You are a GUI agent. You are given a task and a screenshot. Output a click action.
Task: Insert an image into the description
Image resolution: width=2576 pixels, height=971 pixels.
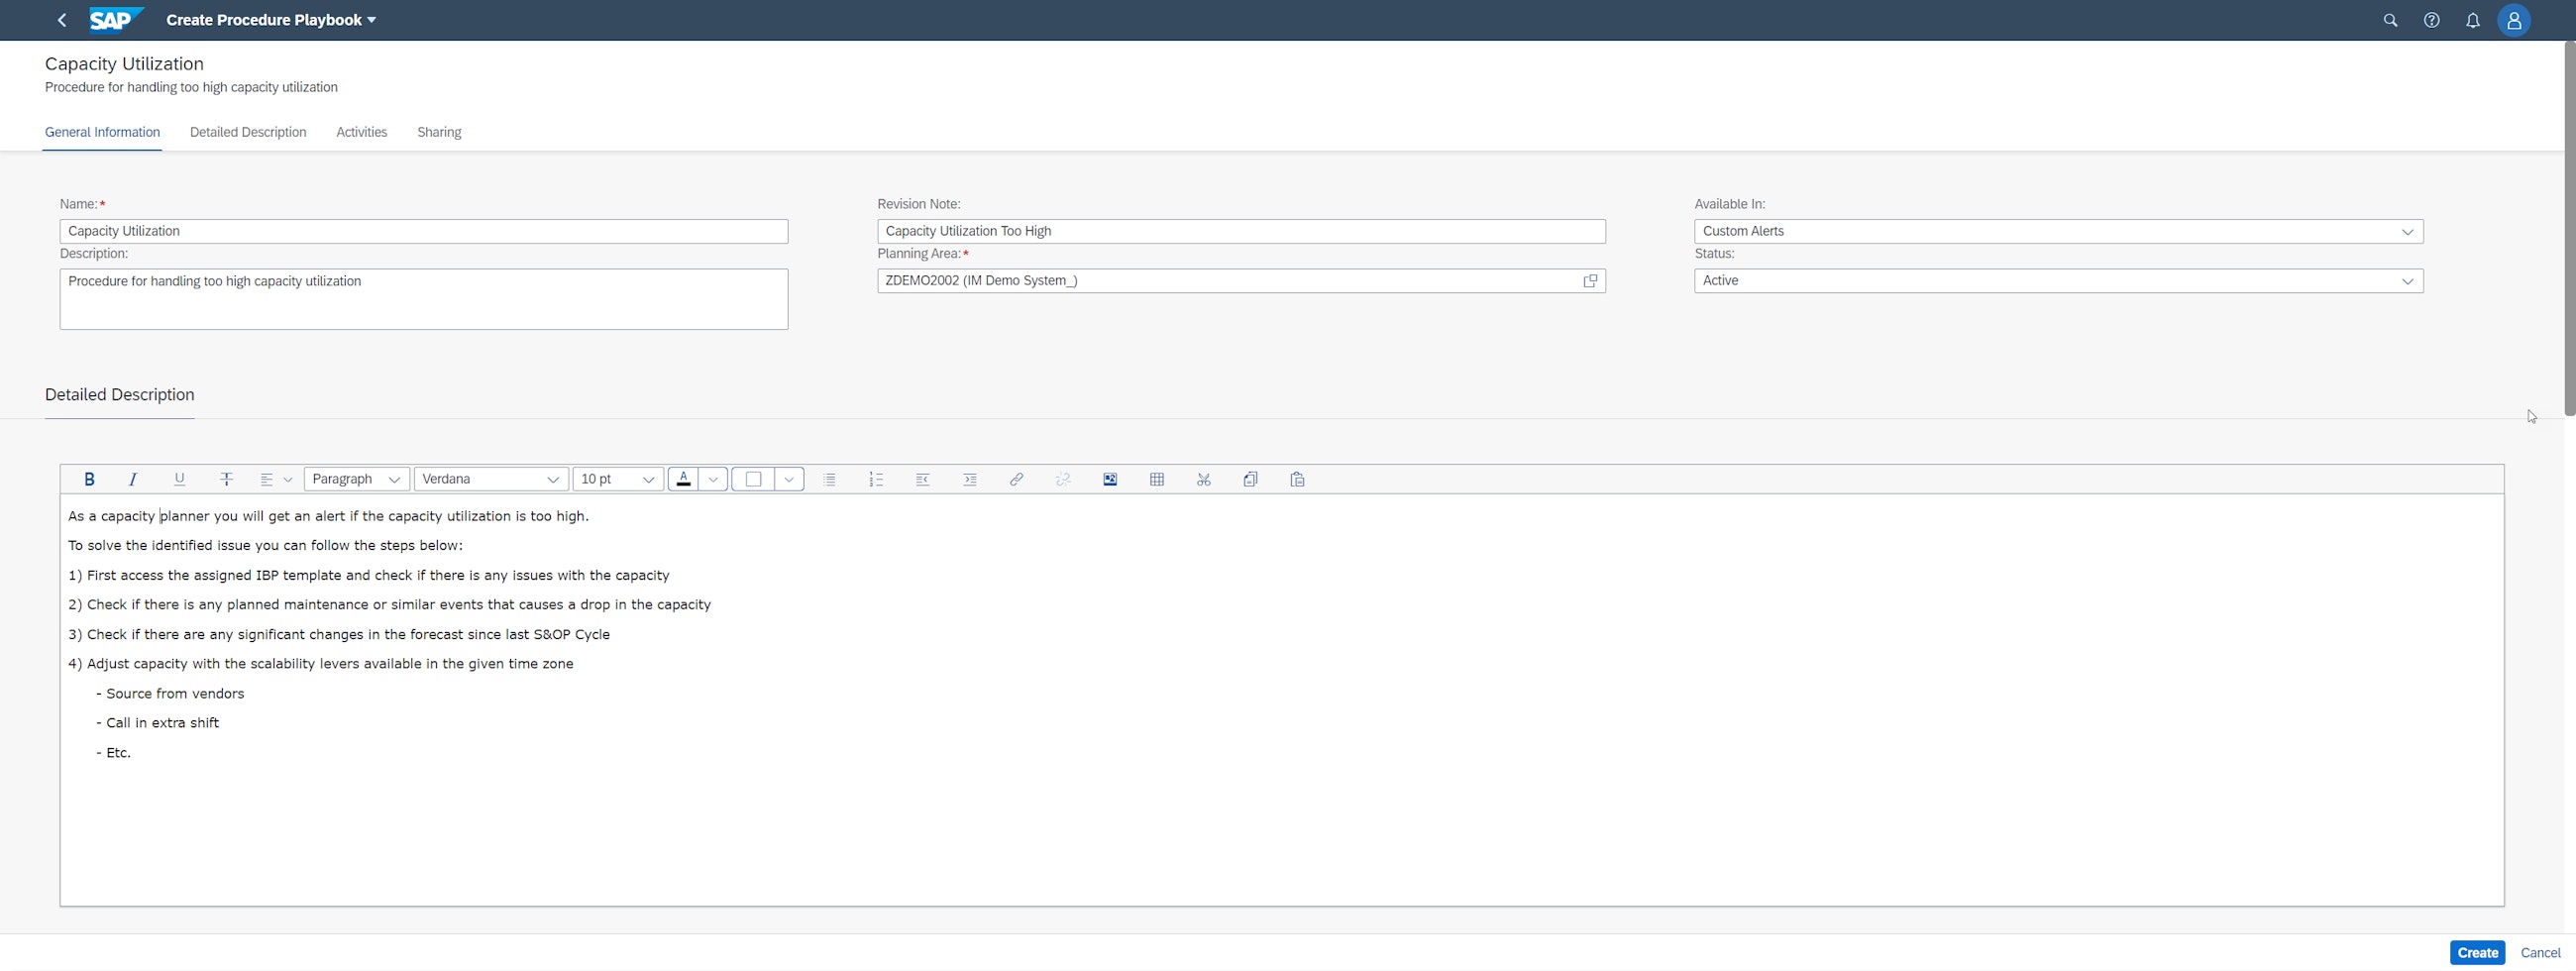tap(1110, 479)
